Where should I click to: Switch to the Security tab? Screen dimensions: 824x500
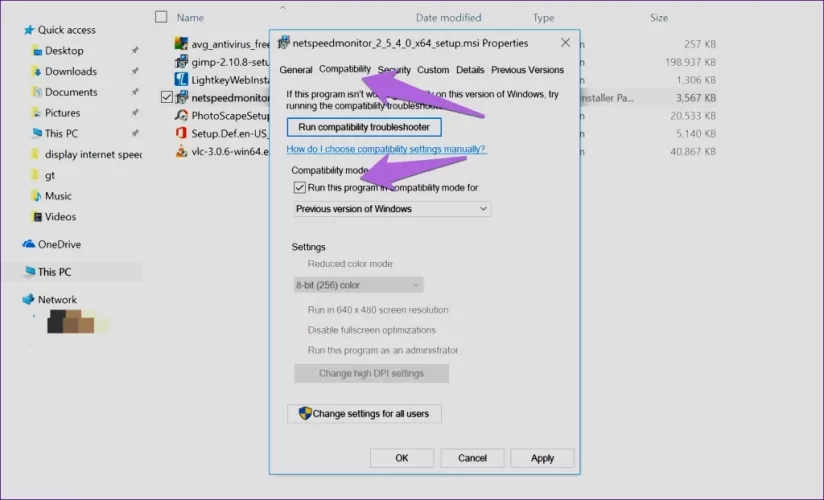click(394, 70)
